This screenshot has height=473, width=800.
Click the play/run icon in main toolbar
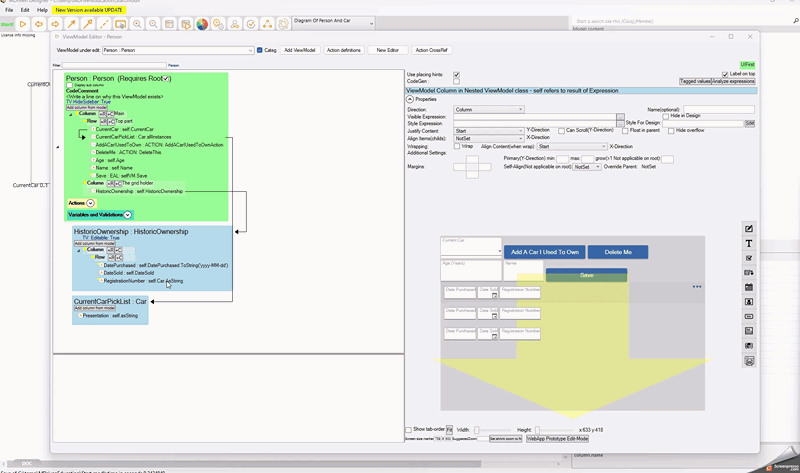coord(23,23)
